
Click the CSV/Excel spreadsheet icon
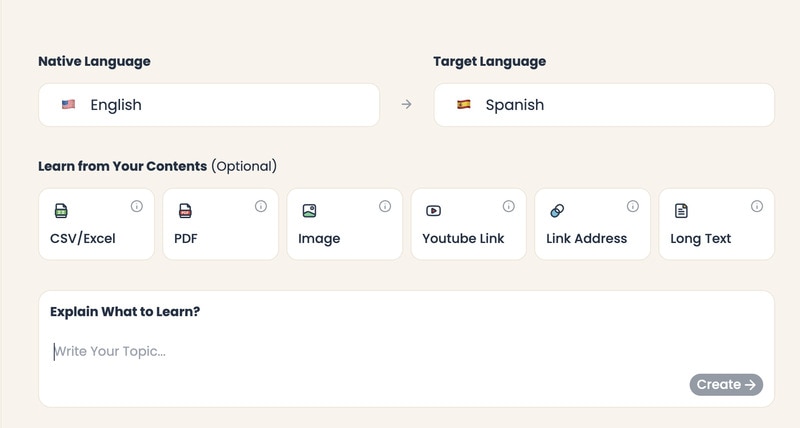tap(61, 211)
